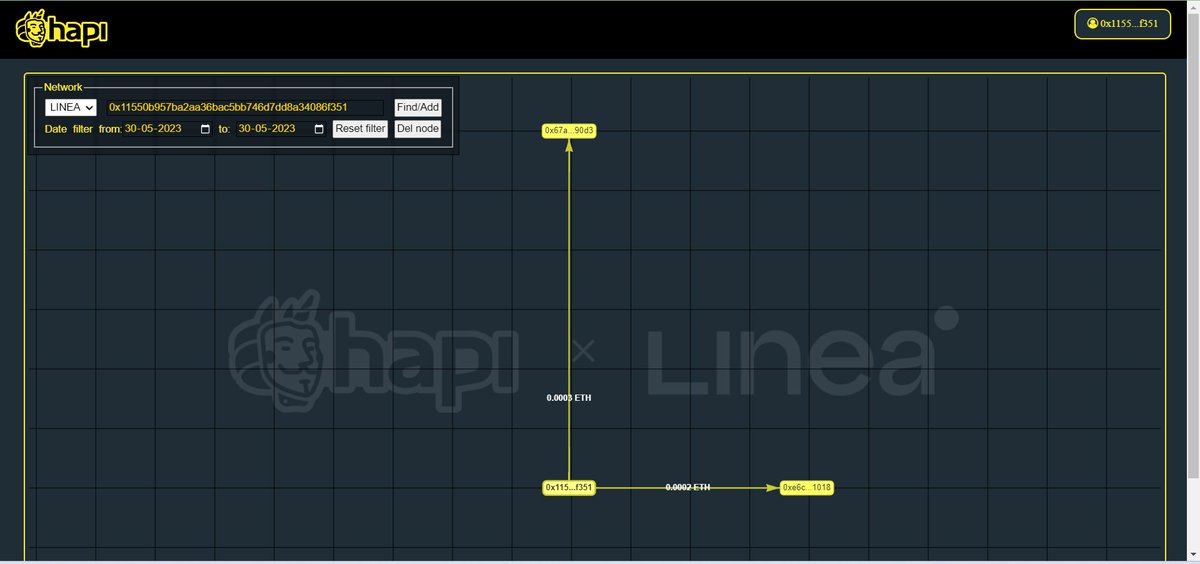
Task: Click the Find/Add button
Action: click(x=417, y=107)
